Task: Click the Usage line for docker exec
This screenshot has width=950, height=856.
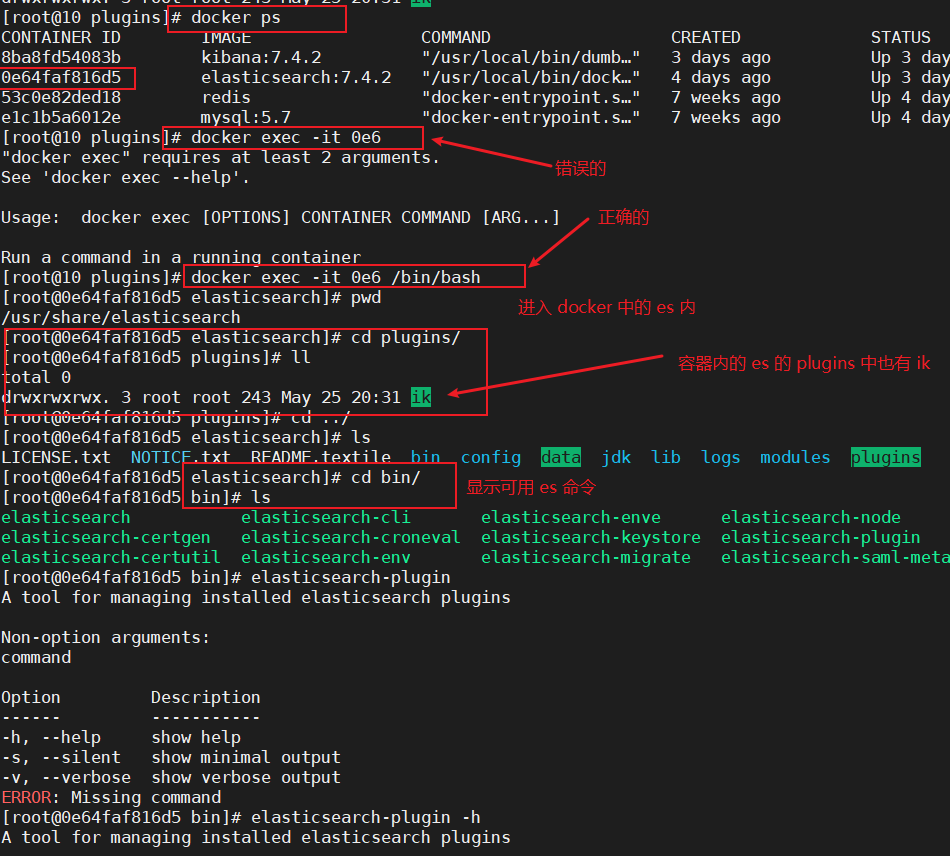Action: (x=281, y=217)
